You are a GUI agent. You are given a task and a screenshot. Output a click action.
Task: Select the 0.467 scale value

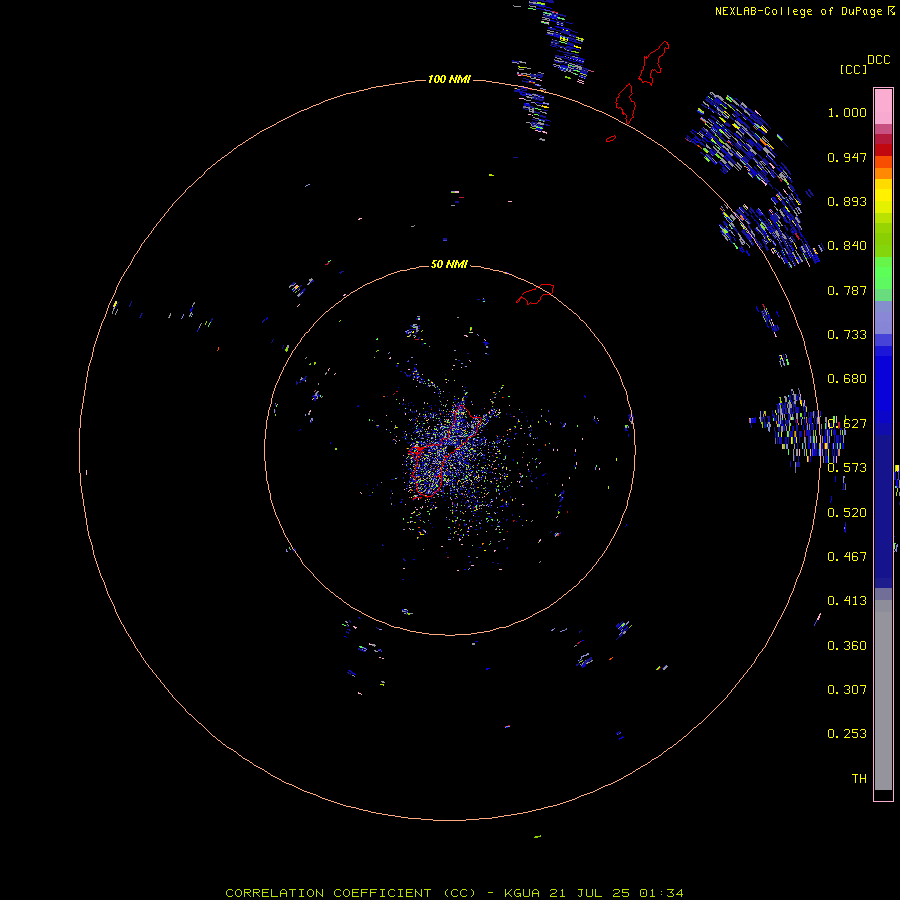[x=847, y=557]
